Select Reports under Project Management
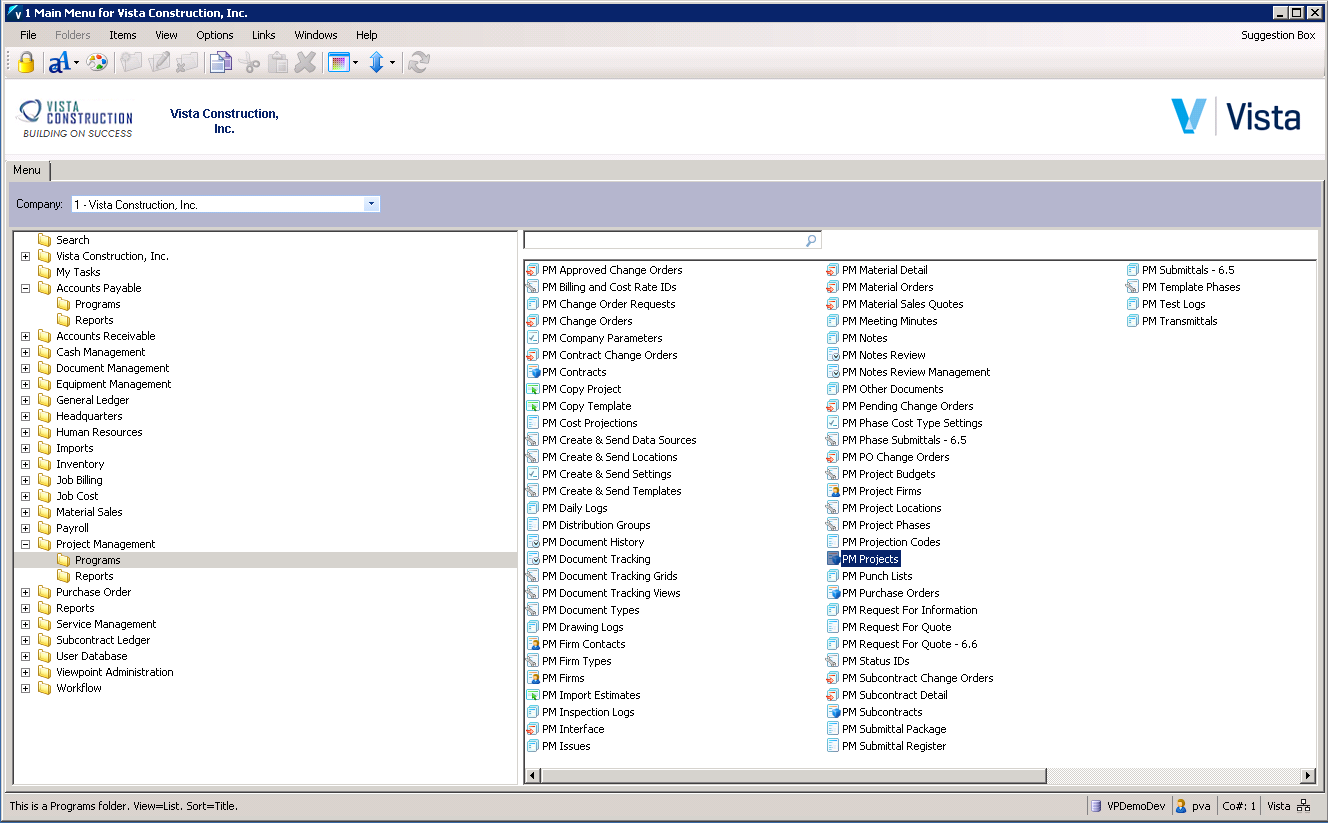 [94, 576]
